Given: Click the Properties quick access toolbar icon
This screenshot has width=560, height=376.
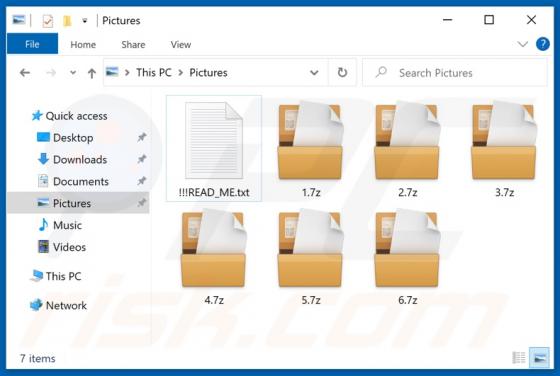Looking at the screenshot, I should click(48, 21).
